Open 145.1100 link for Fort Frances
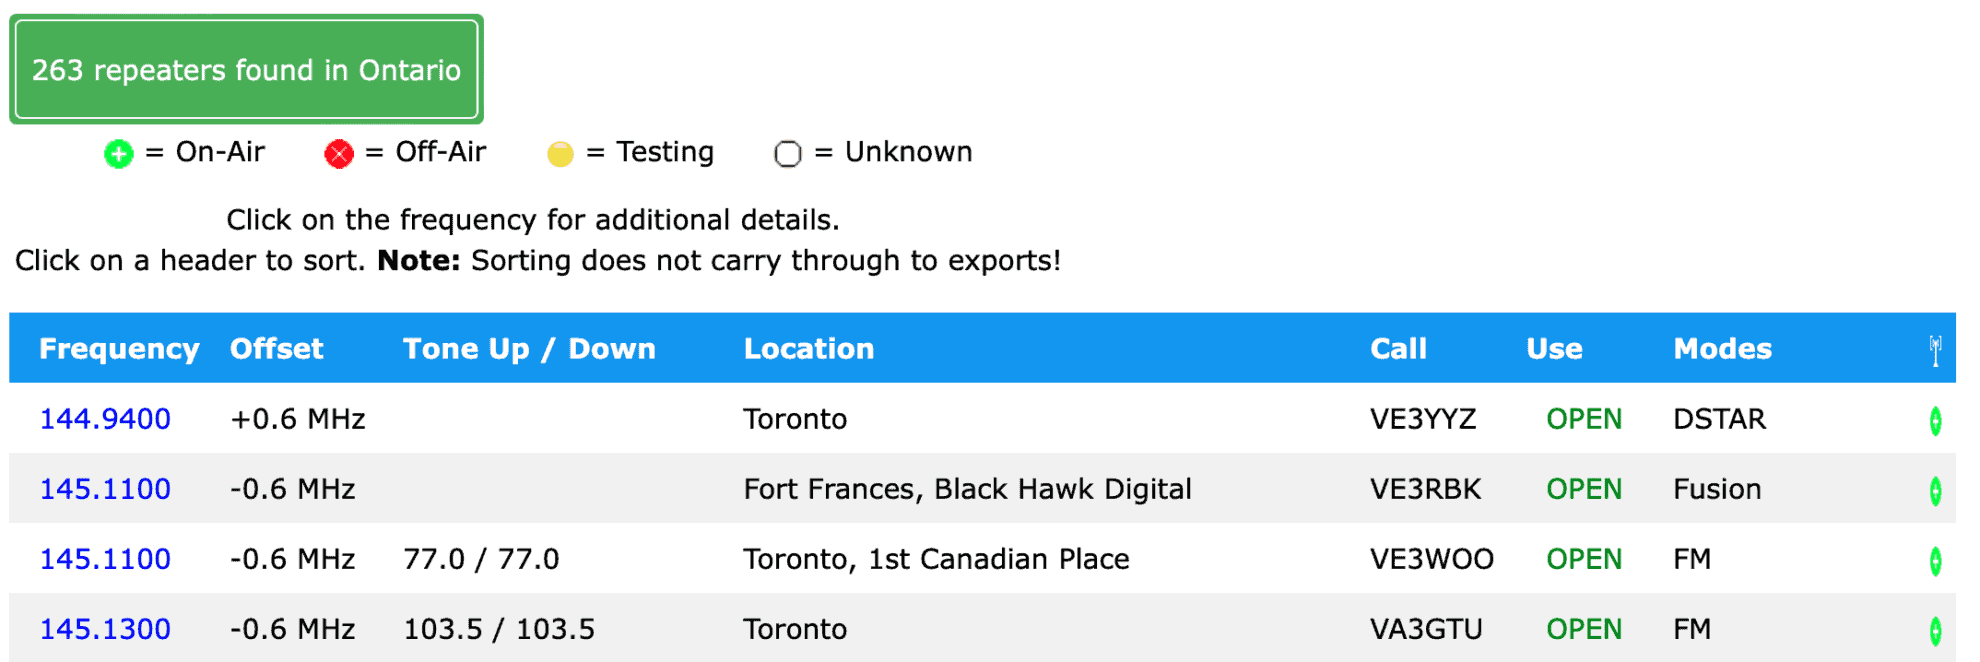Image resolution: width=1980 pixels, height=662 pixels. pyautogui.click(x=105, y=489)
